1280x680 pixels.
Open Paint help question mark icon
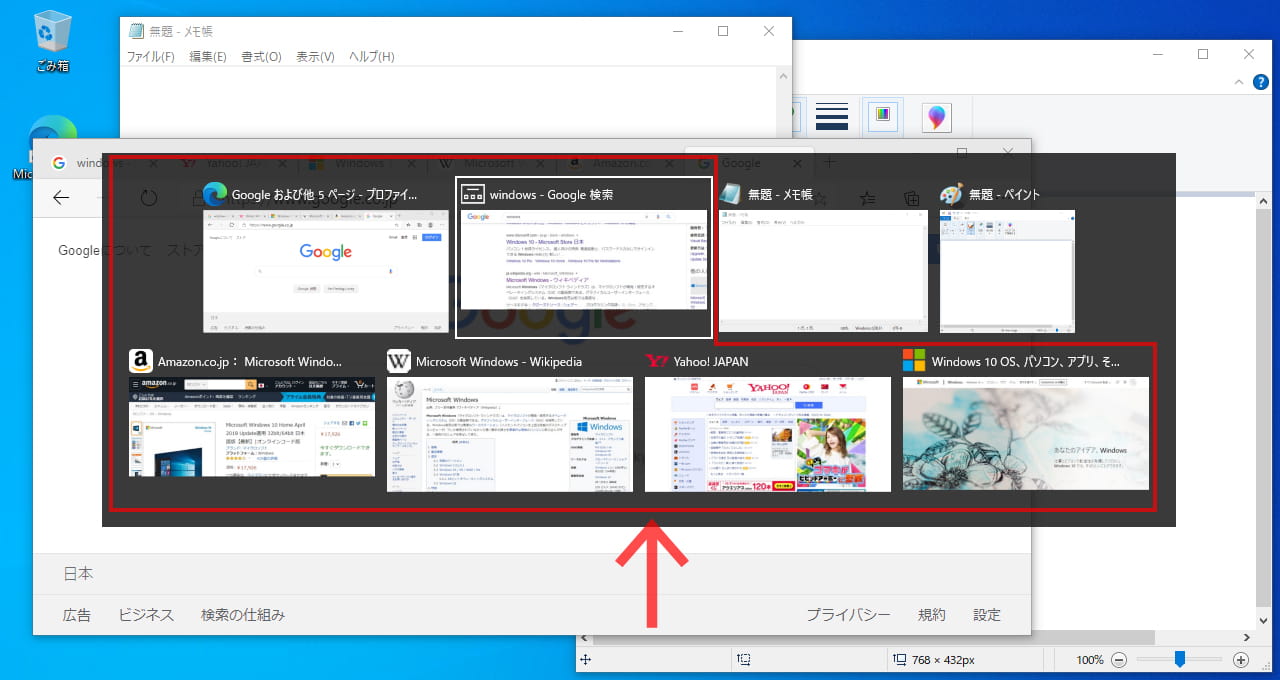1260,82
